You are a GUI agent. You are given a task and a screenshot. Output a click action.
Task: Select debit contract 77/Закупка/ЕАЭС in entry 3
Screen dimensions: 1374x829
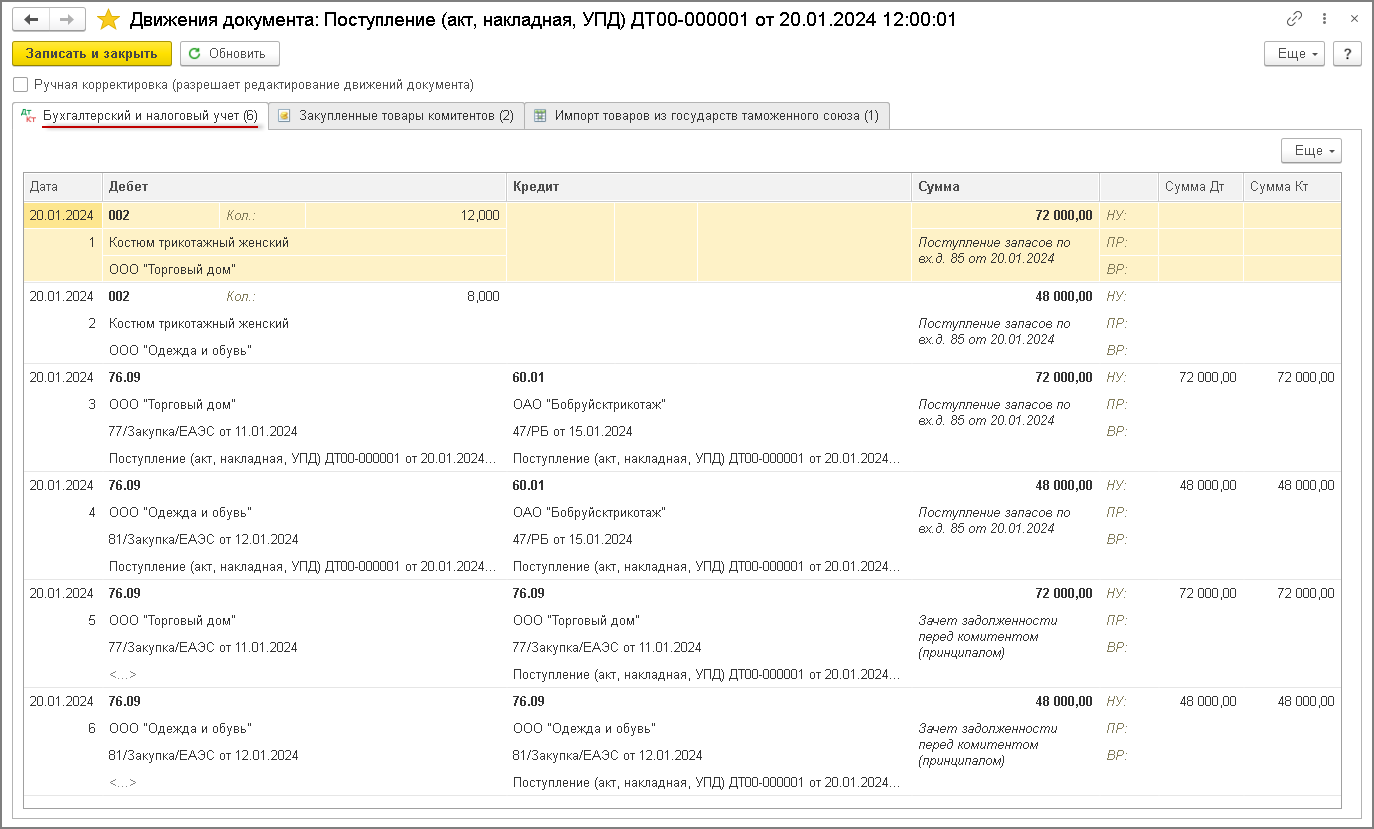point(203,431)
